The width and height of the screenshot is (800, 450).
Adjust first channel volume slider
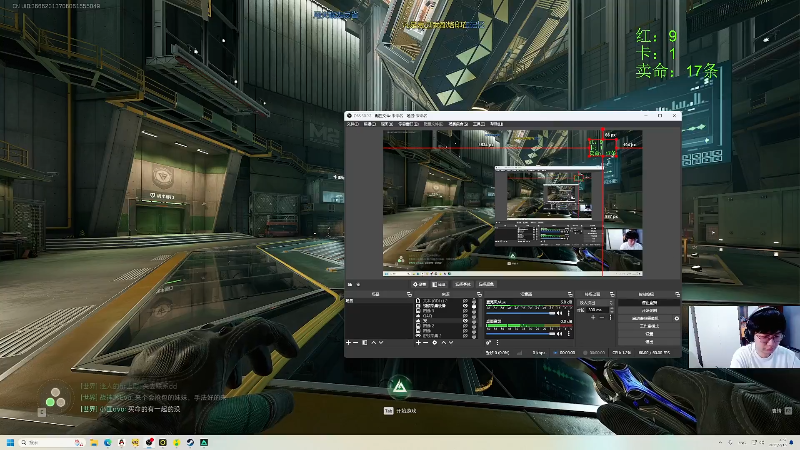[521, 313]
